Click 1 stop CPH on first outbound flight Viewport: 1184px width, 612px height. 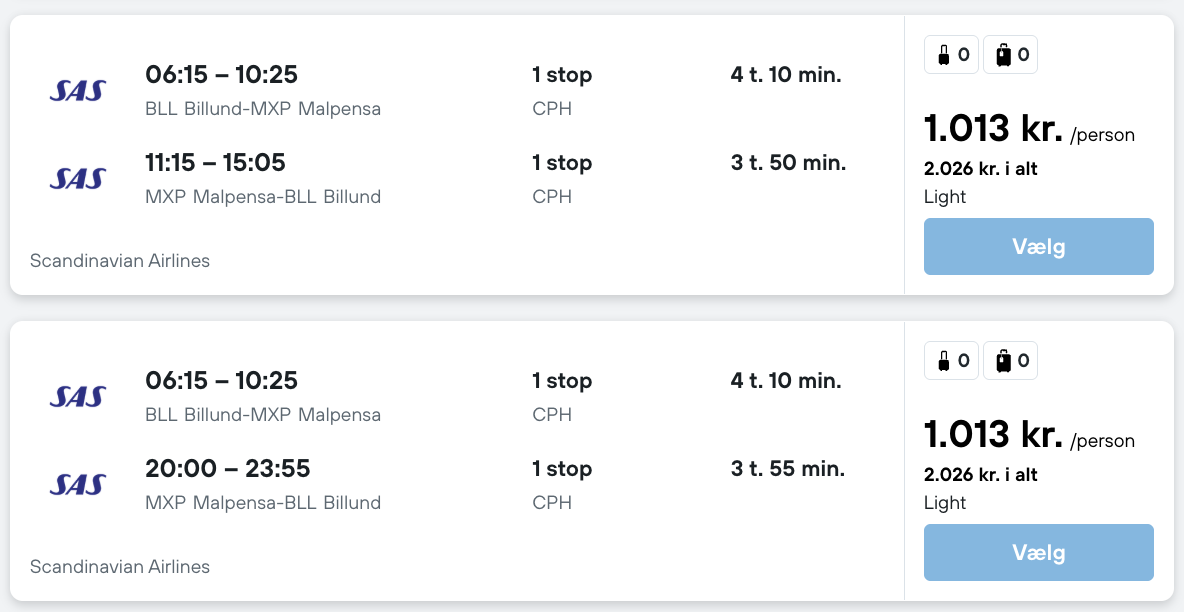coord(561,90)
